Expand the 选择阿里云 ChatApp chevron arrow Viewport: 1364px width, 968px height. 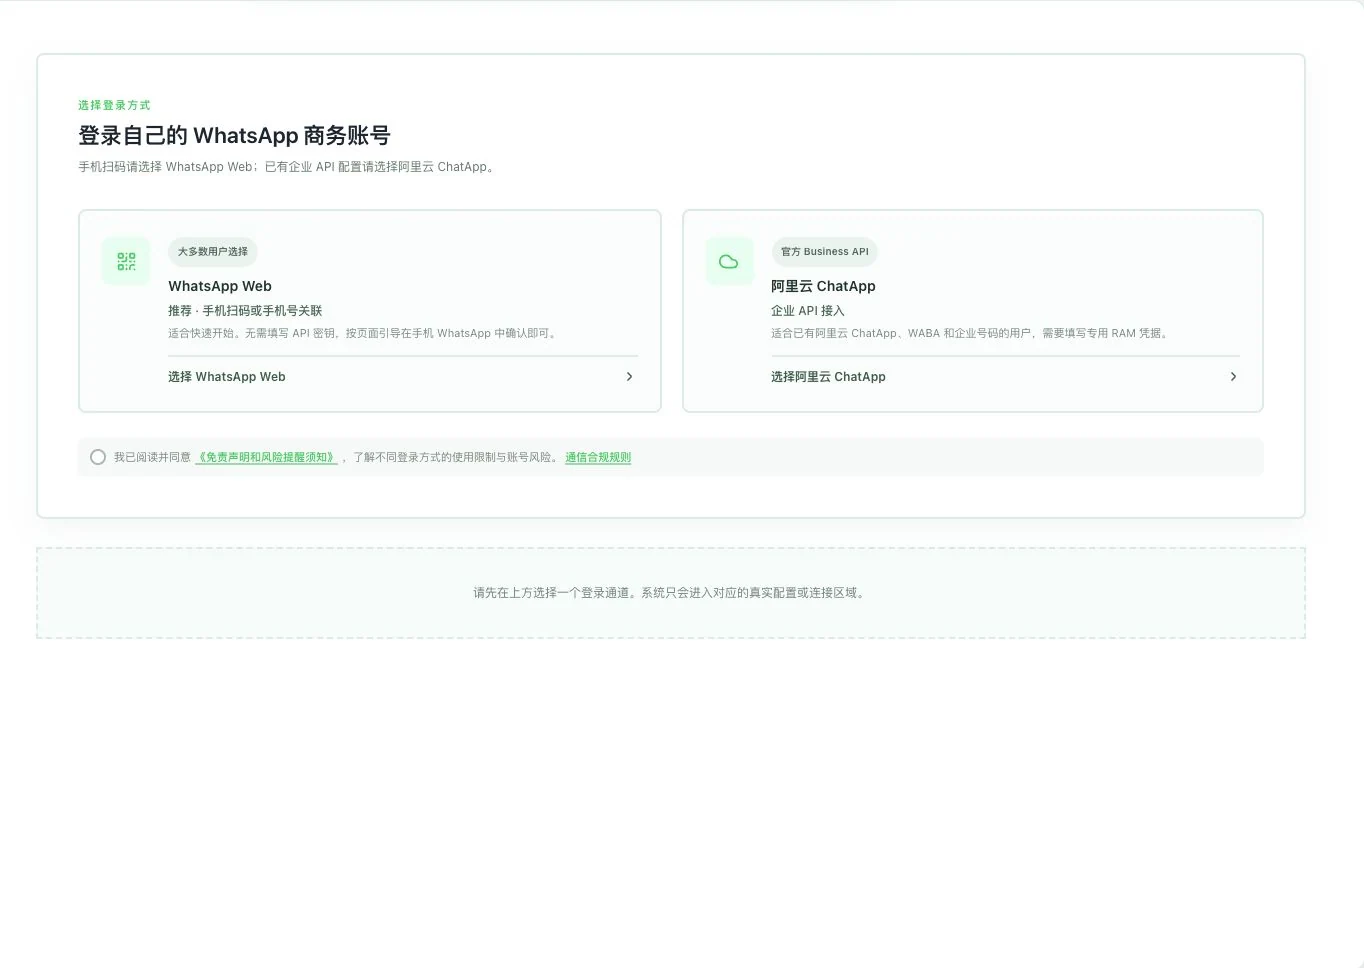pyautogui.click(x=1233, y=377)
